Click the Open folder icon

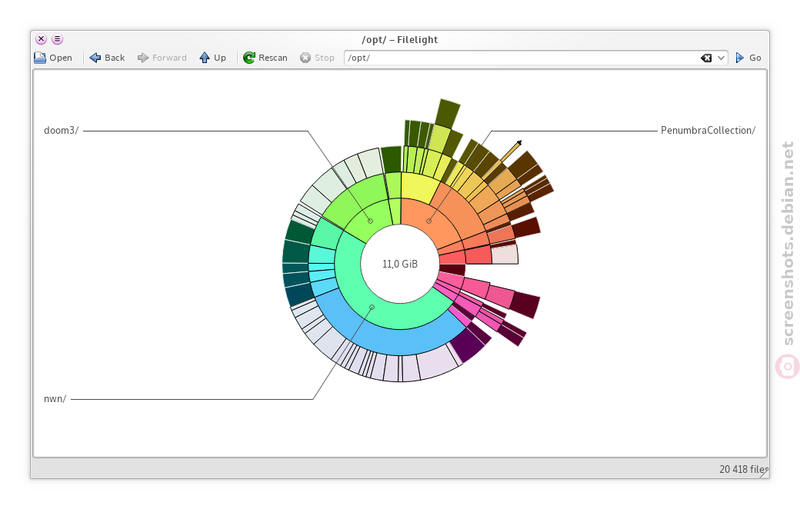(40, 58)
